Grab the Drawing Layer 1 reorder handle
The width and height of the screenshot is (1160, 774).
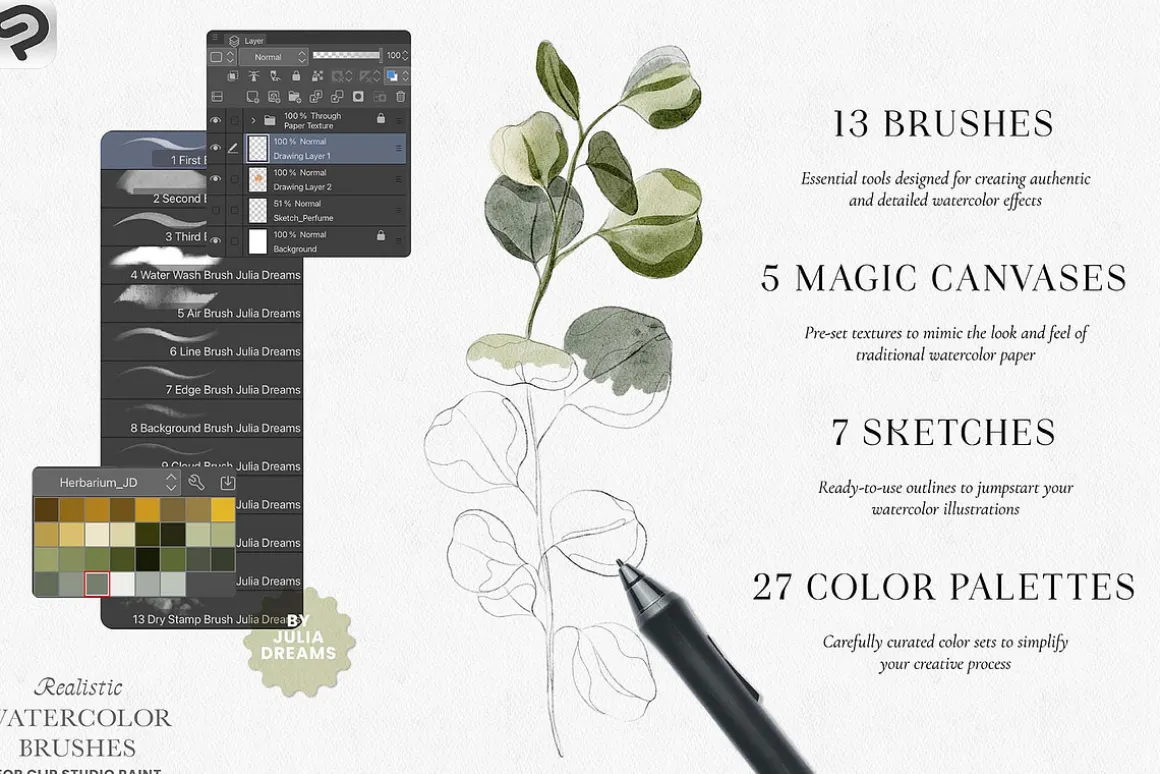point(399,148)
